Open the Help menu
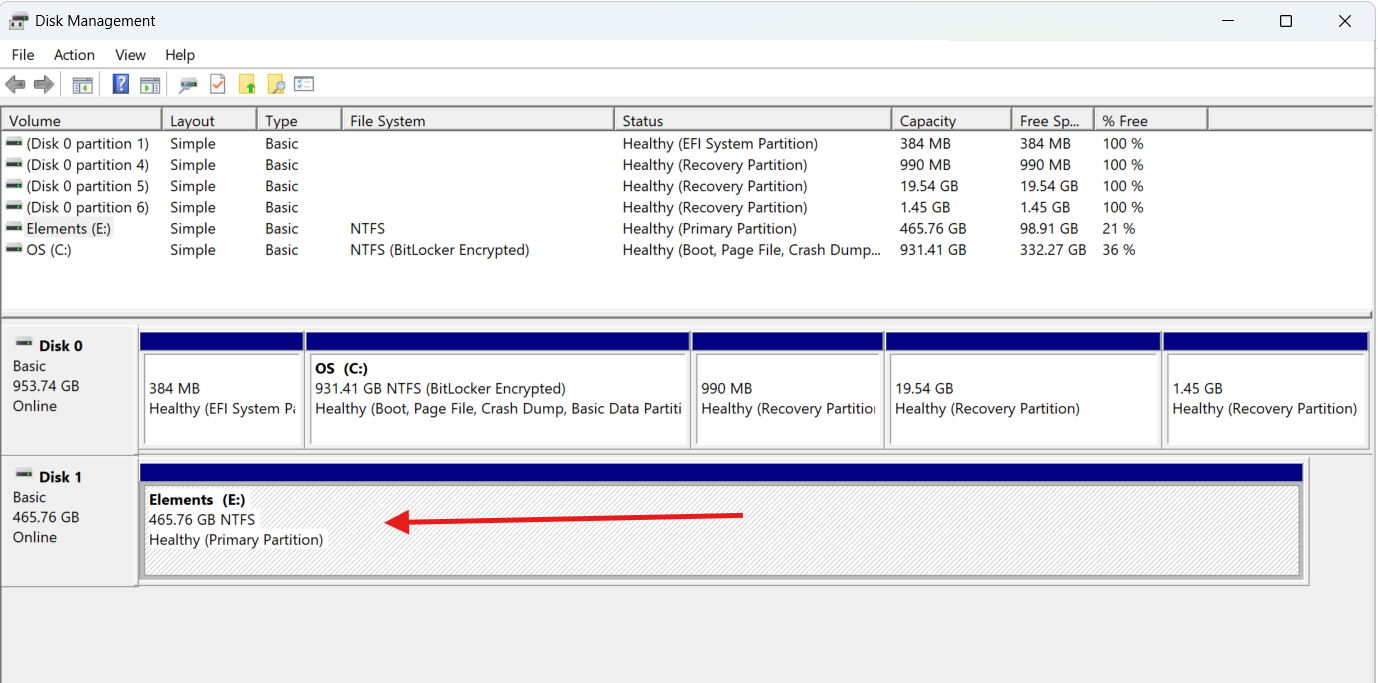 pyautogui.click(x=180, y=55)
